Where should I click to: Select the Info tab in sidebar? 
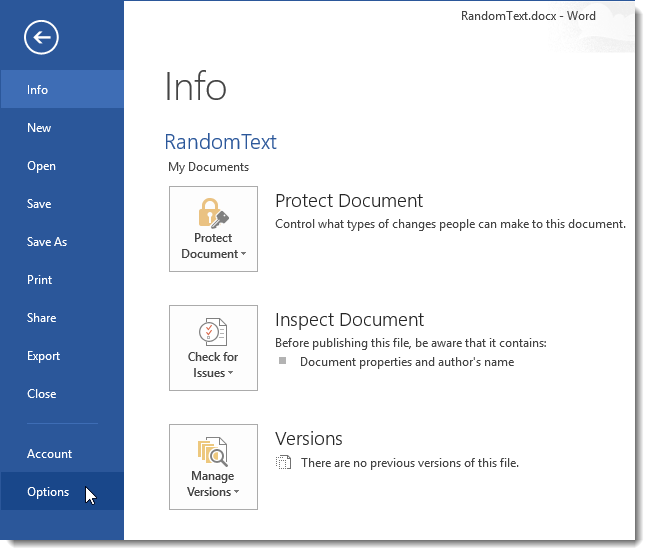click(x=62, y=90)
